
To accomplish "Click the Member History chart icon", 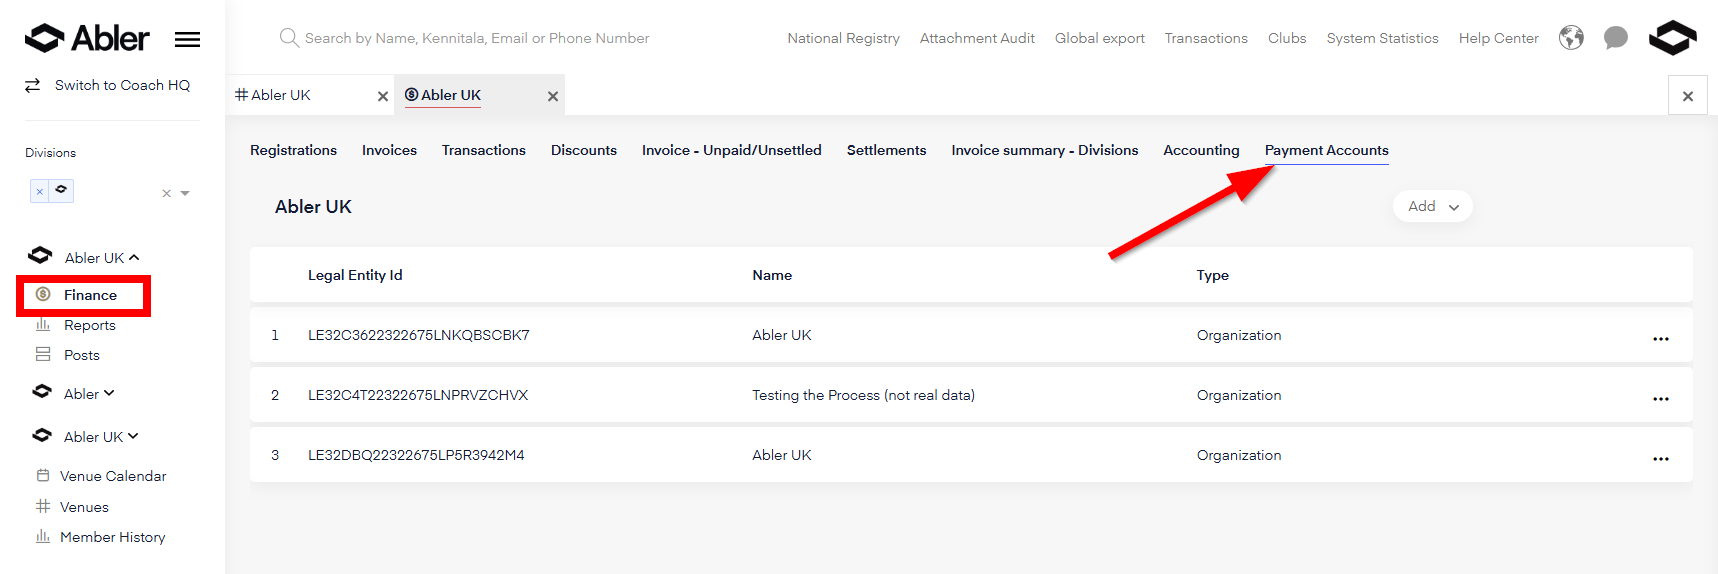I will pyautogui.click(x=43, y=536).
